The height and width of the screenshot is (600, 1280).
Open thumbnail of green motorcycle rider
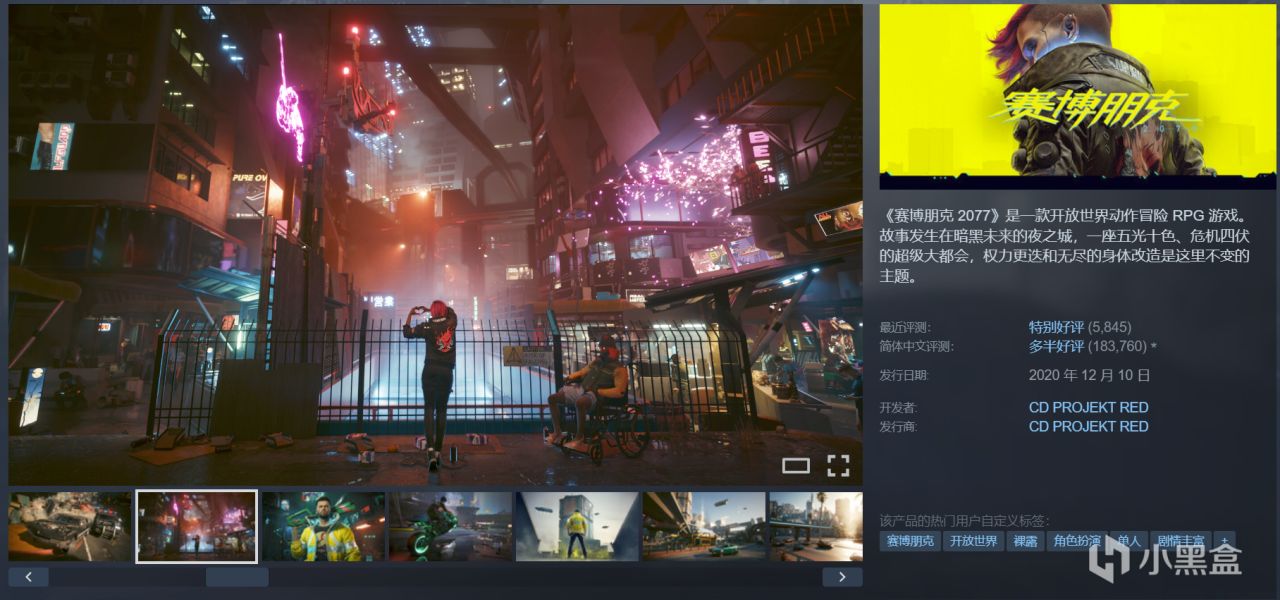(x=450, y=526)
